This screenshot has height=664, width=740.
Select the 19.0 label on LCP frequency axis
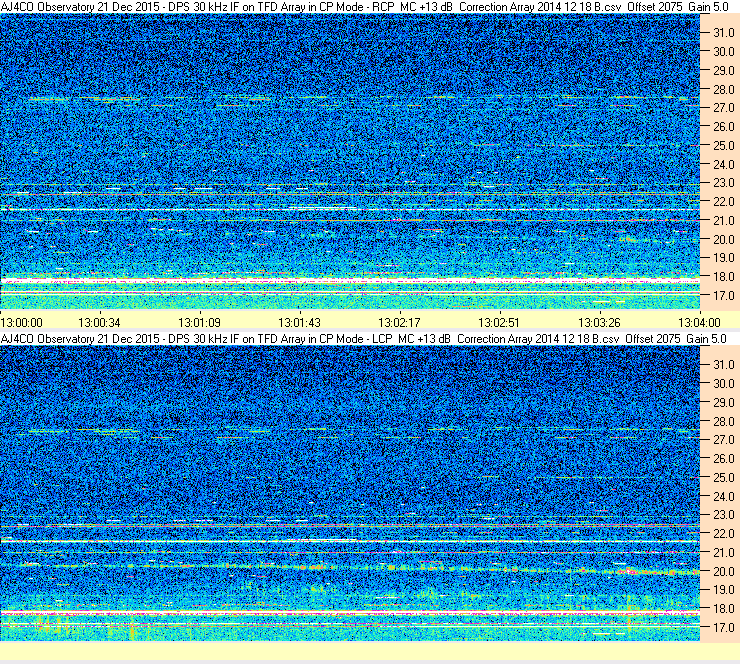click(723, 590)
